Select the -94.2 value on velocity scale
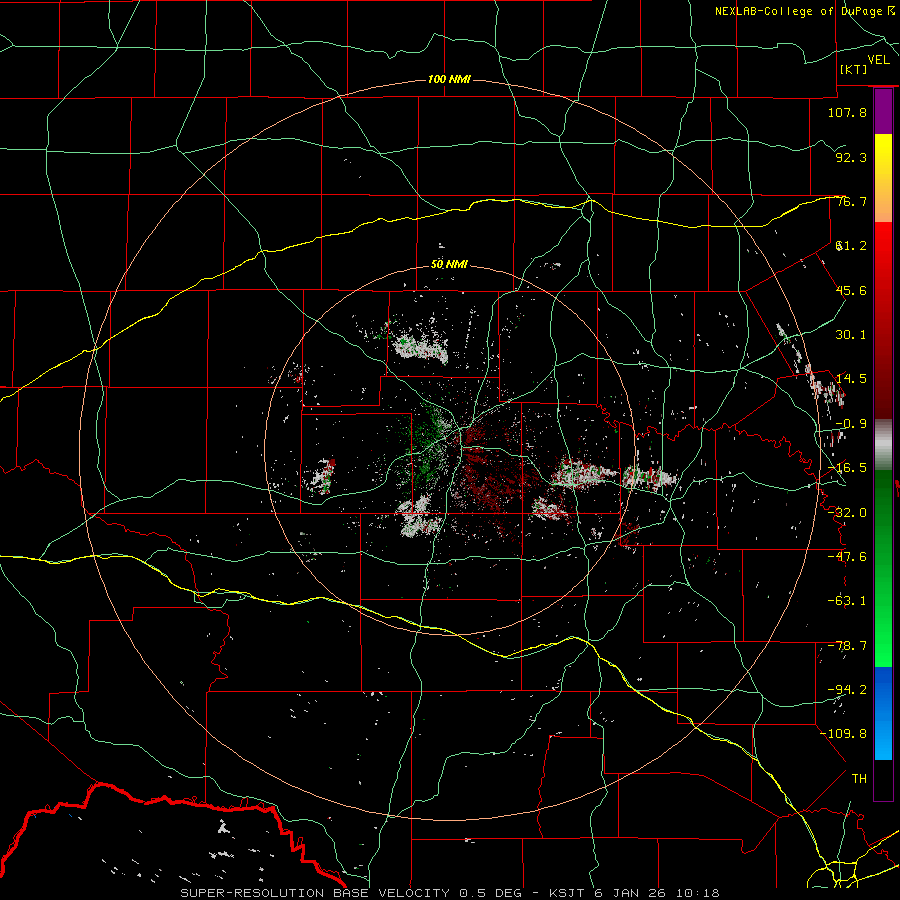The height and width of the screenshot is (900, 900). point(847,690)
